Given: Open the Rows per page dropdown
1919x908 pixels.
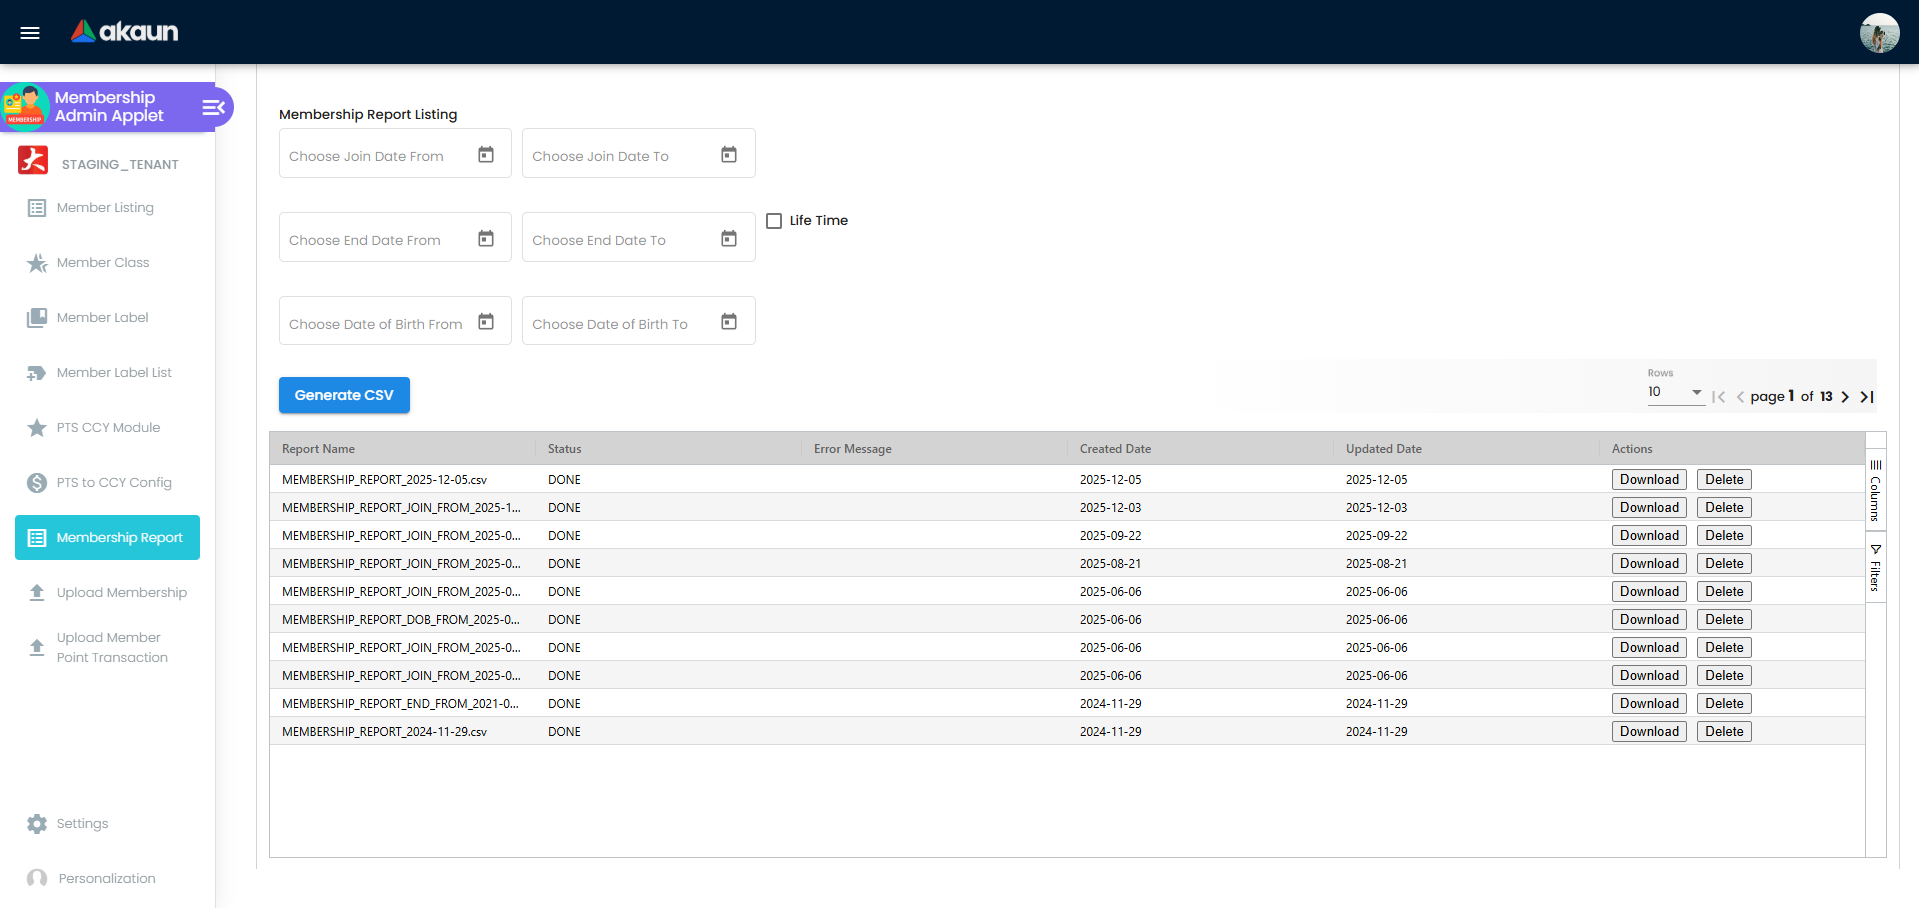Looking at the screenshot, I should (1675, 393).
